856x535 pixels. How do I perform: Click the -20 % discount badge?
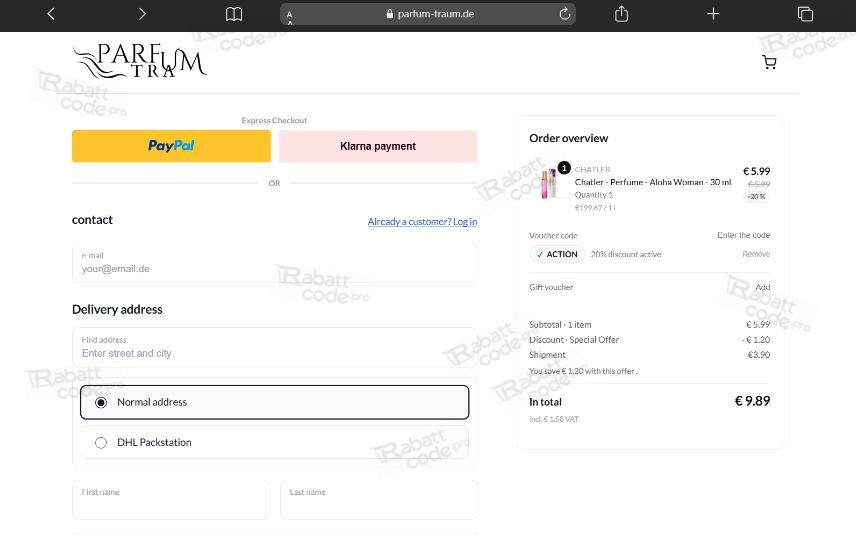pyautogui.click(x=757, y=197)
